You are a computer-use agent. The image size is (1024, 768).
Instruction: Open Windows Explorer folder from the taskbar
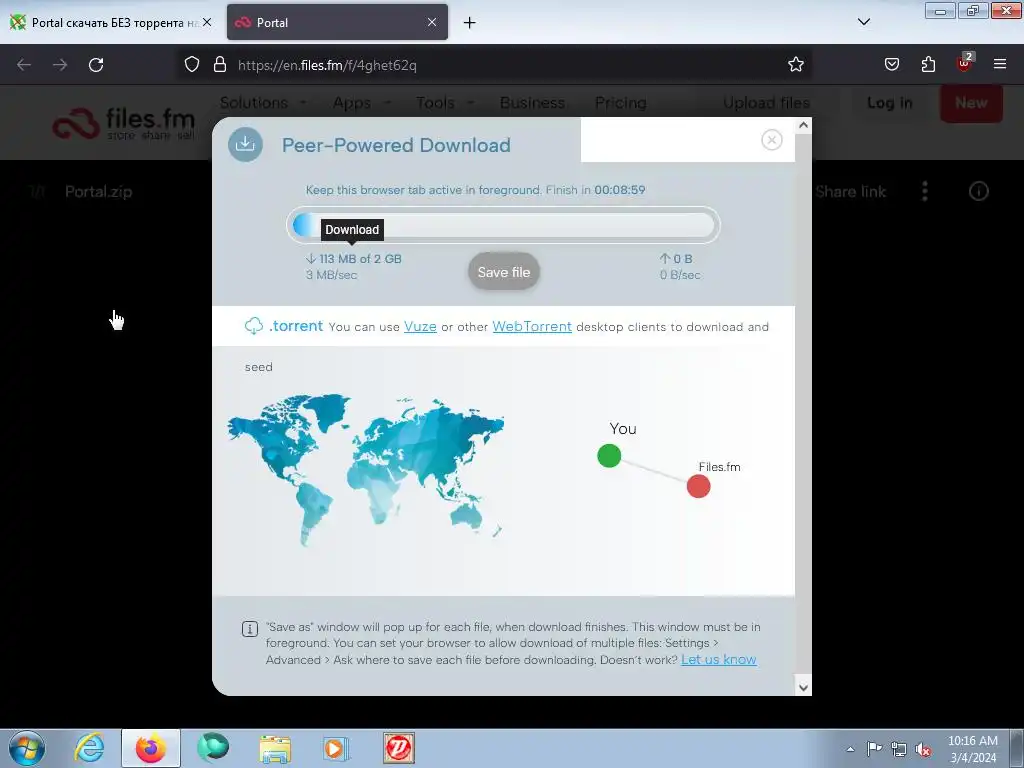click(x=275, y=748)
